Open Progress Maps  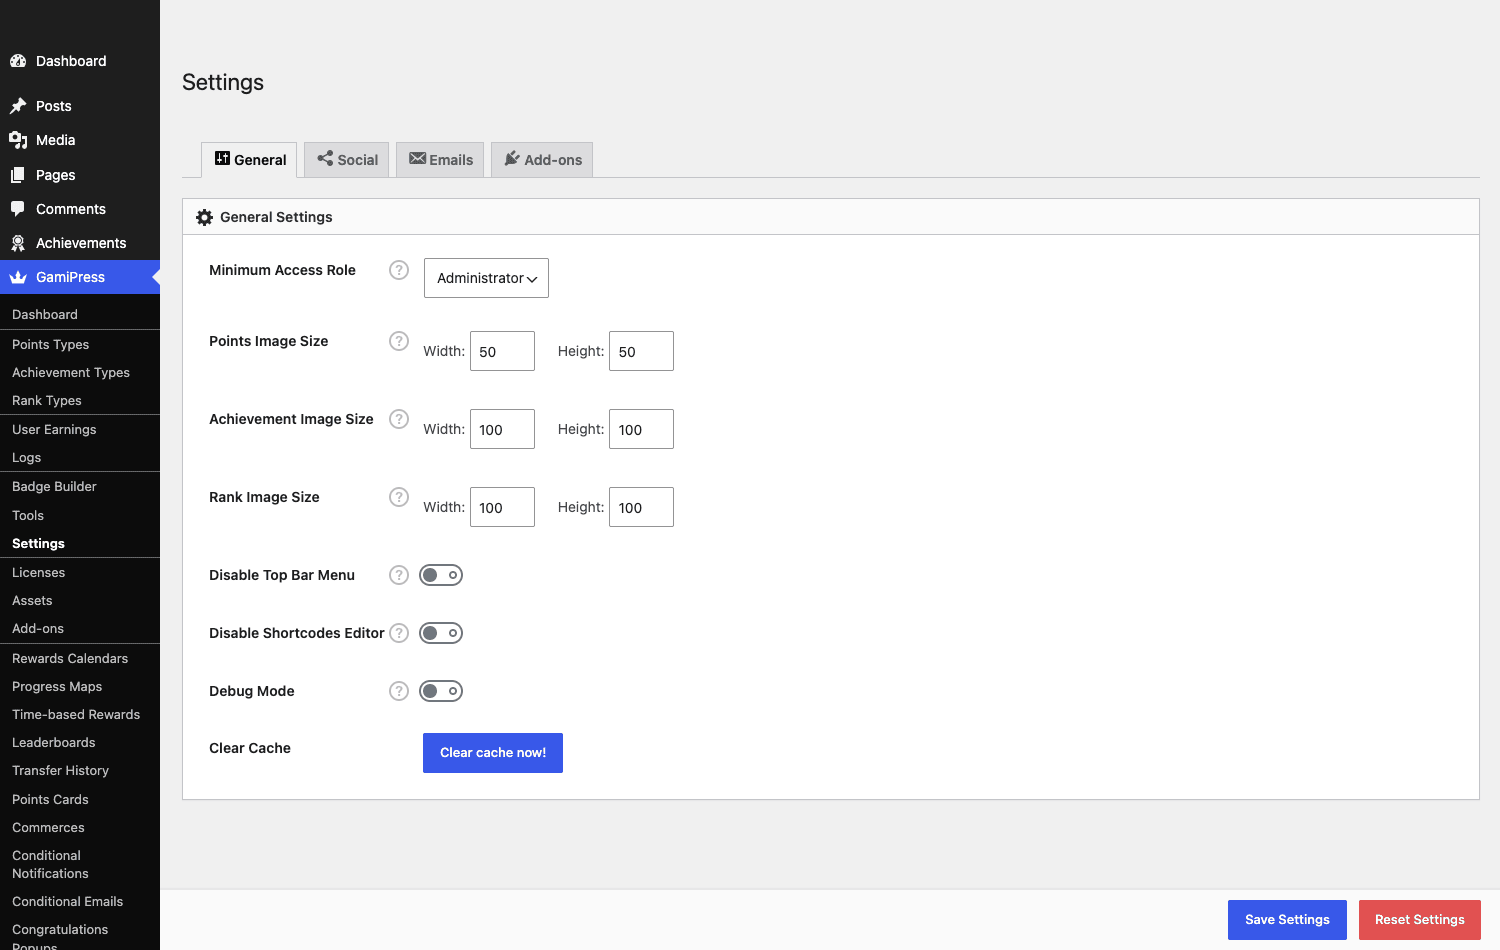click(80, 686)
